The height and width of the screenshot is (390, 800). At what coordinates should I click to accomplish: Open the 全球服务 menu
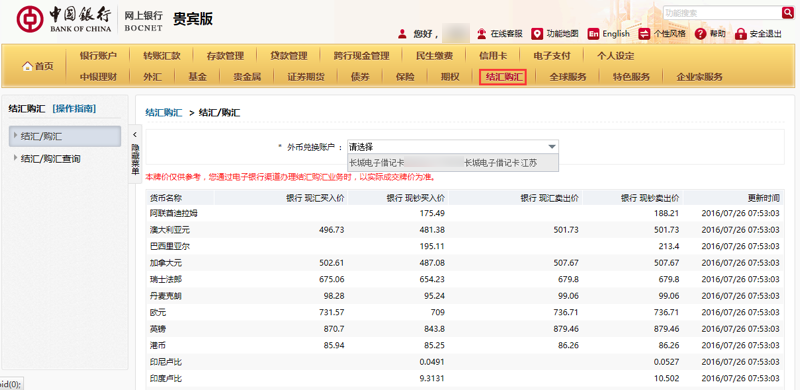point(567,77)
